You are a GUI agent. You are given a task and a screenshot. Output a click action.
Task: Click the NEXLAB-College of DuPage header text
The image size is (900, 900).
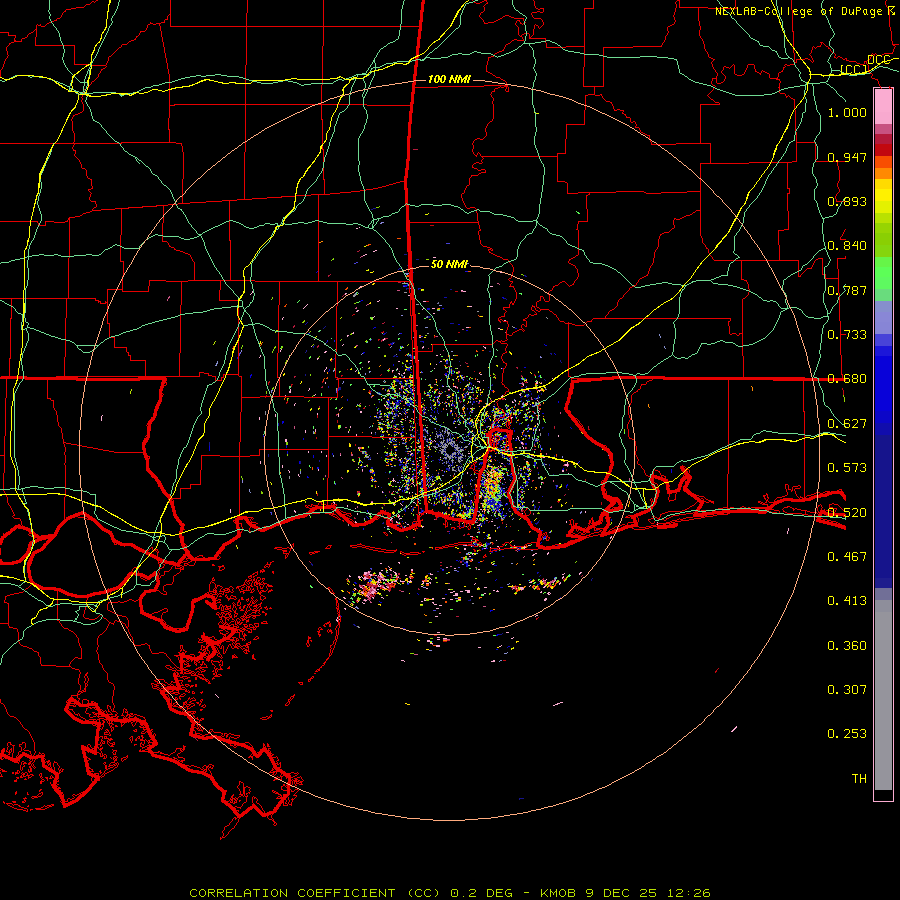799,11
